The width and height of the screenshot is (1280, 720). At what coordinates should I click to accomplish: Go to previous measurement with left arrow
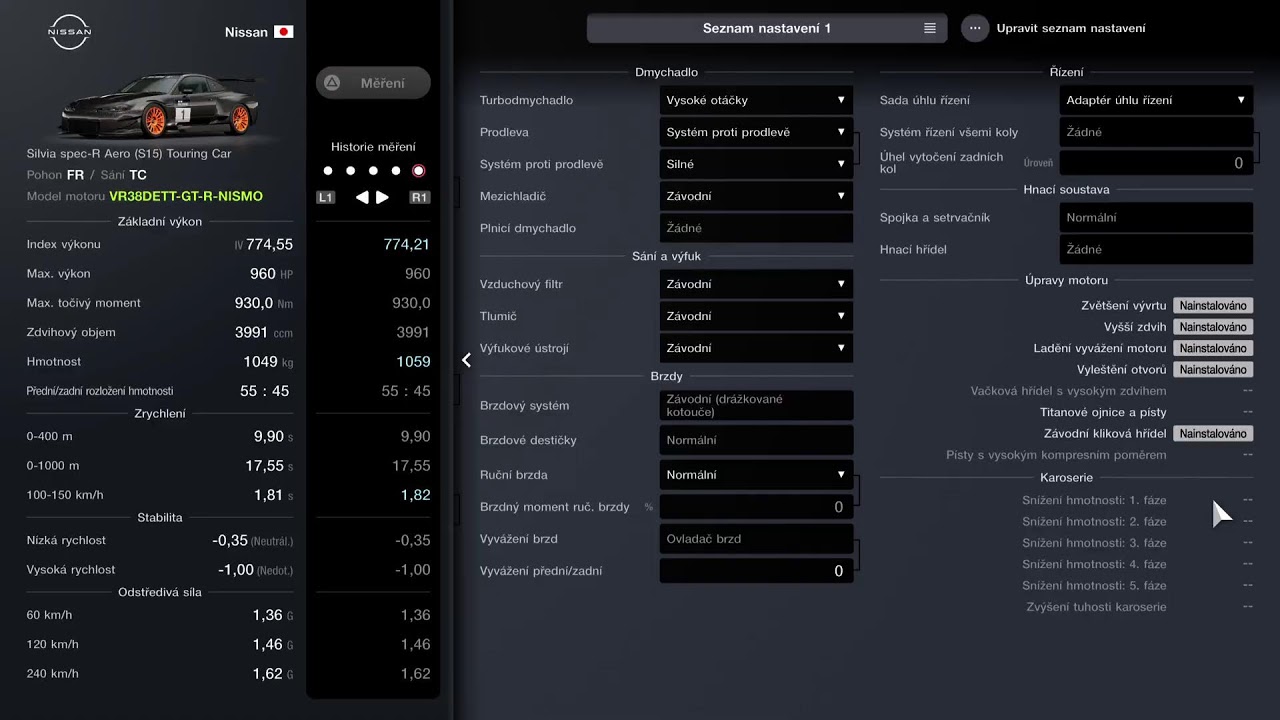(x=362, y=198)
